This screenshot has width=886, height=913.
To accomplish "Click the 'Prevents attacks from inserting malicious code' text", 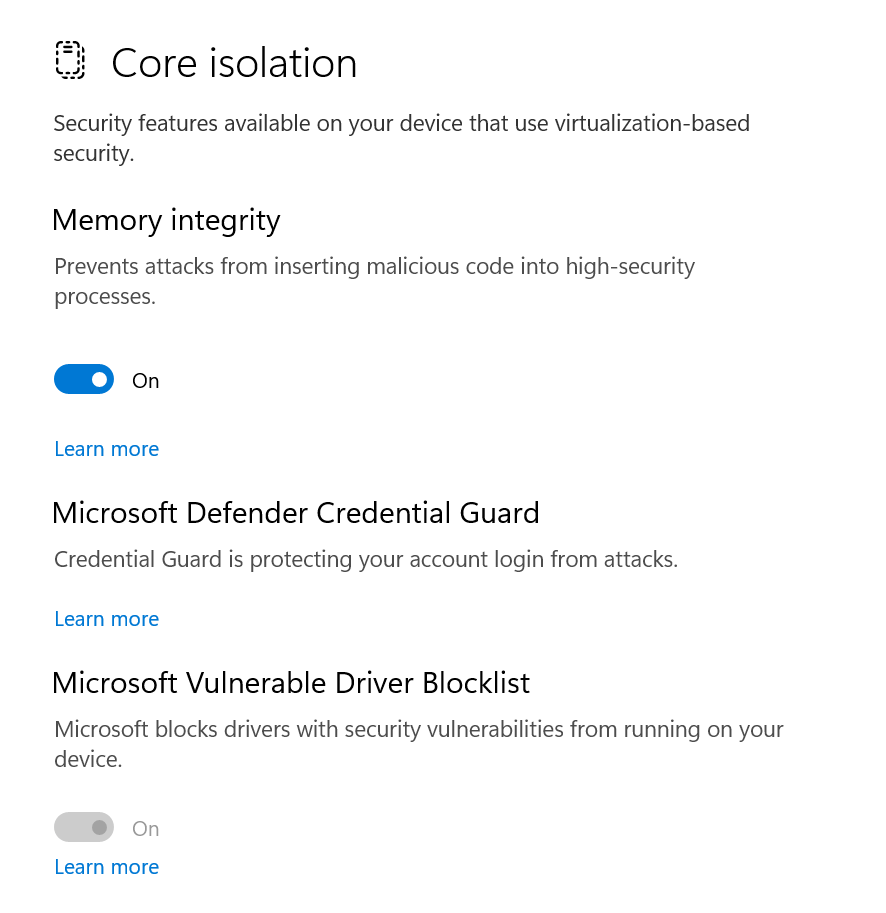I will (x=374, y=282).
